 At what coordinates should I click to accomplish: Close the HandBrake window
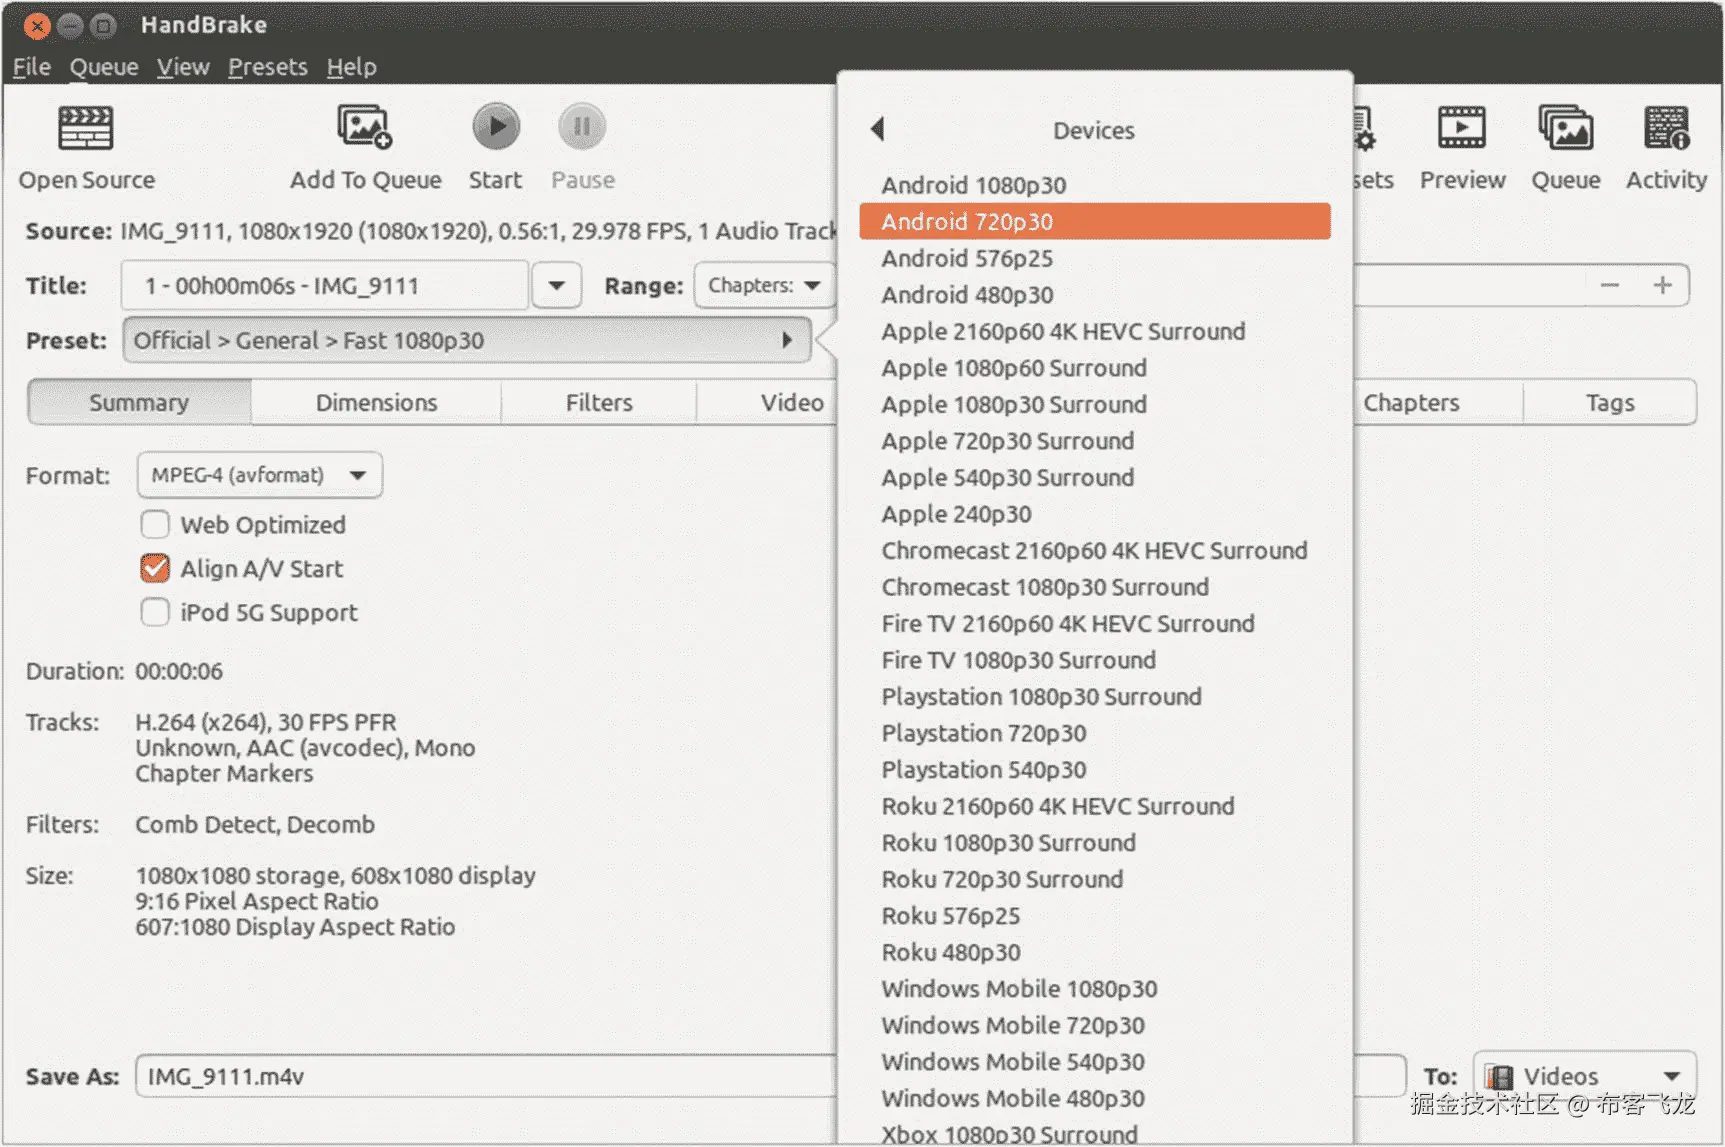click(37, 25)
